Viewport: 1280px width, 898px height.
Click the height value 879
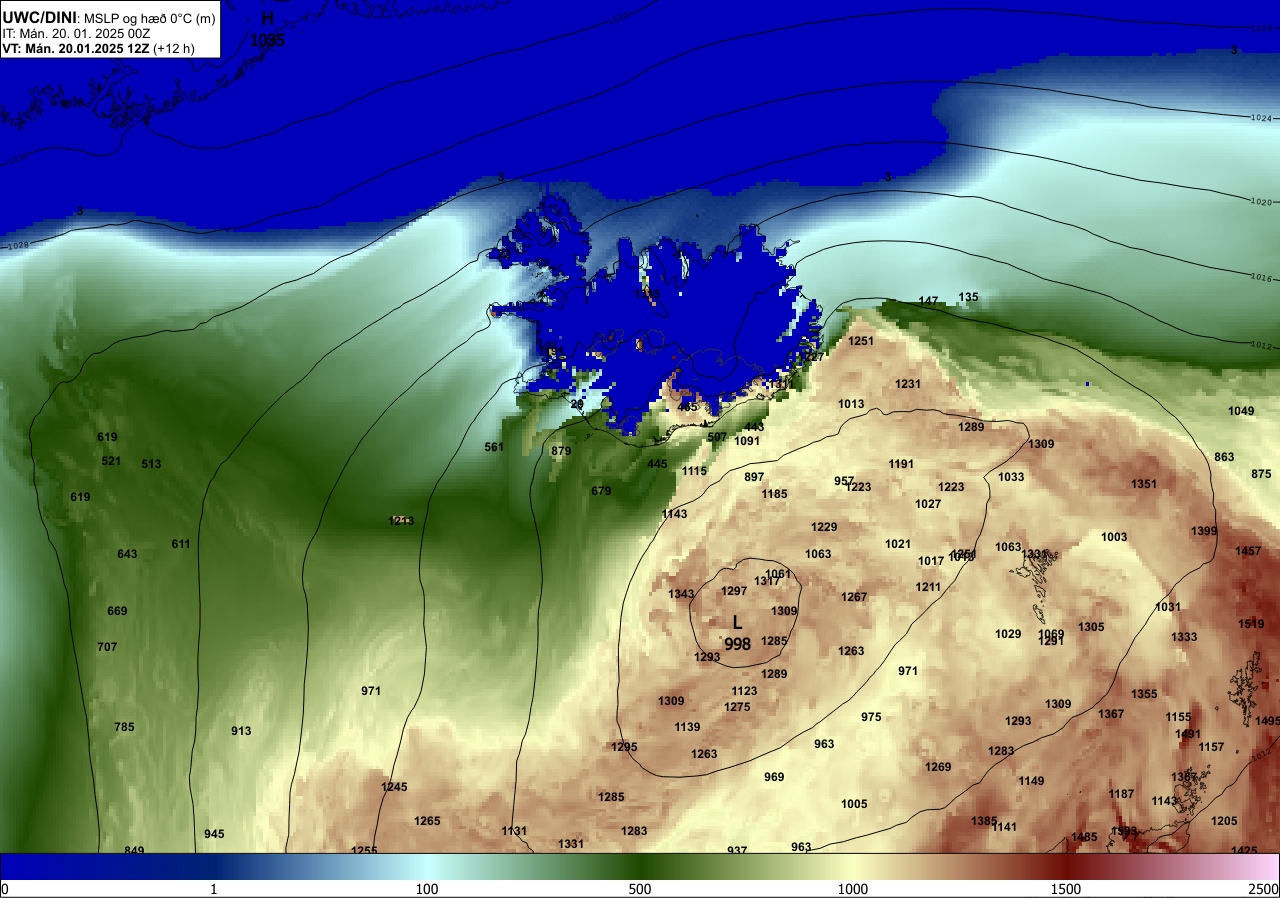[561, 451]
